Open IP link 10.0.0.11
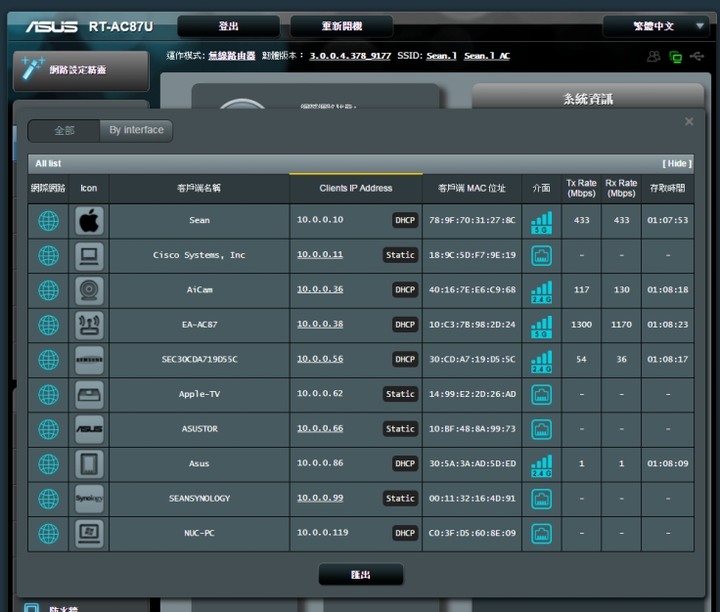Viewport: 720px width, 612px height. 320,254
